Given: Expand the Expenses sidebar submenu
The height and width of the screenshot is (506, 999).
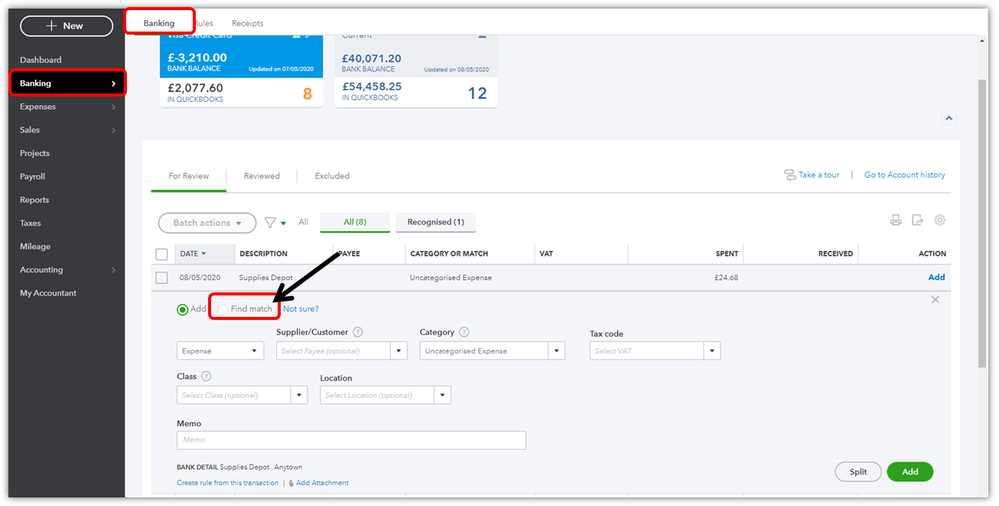Looking at the screenshot, I should pyautogui.click(x=113, y=107).
